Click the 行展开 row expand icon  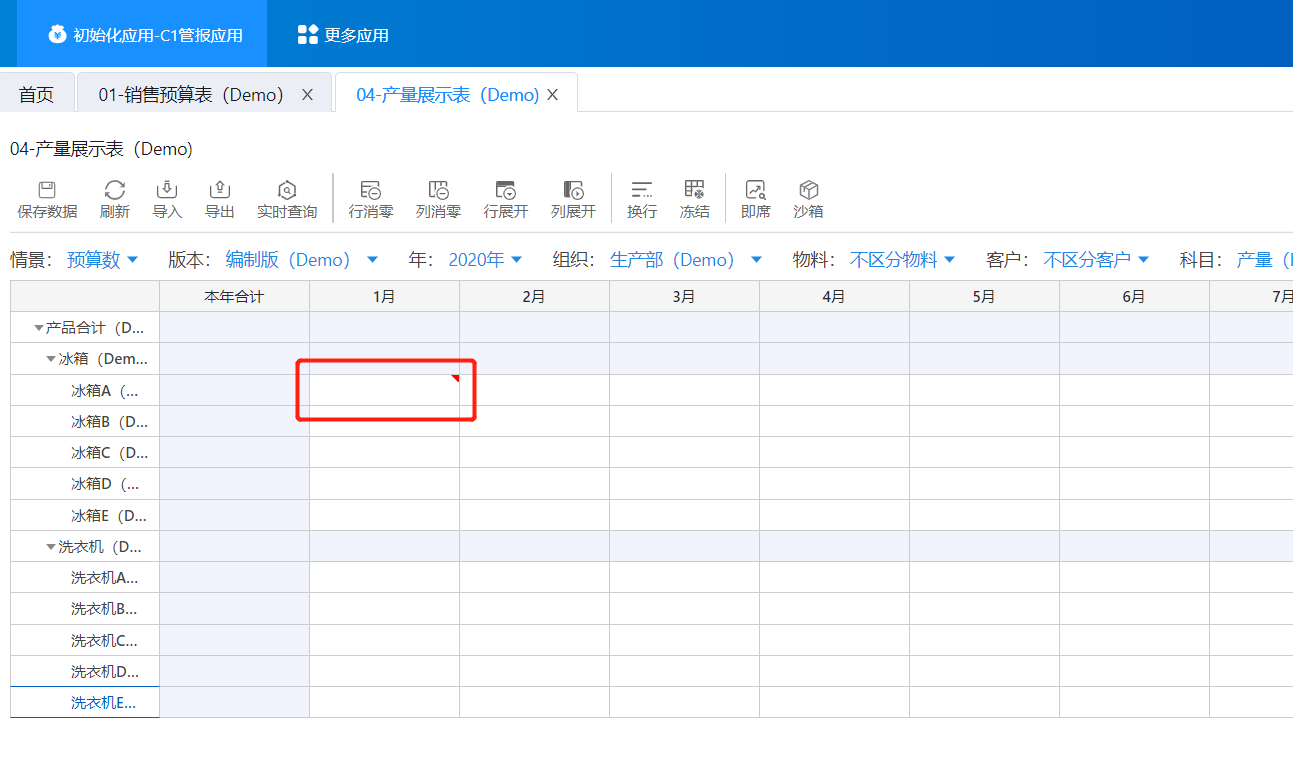(x=505, y=190)
